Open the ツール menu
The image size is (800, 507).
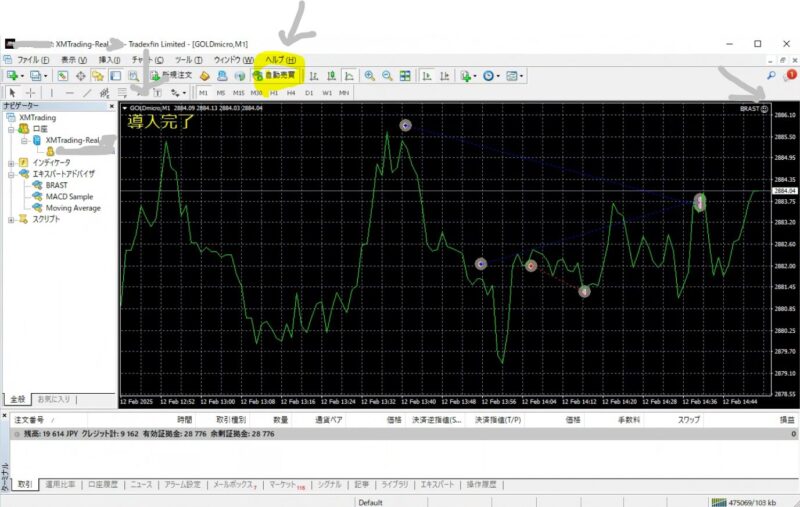(x=188, y=60)
